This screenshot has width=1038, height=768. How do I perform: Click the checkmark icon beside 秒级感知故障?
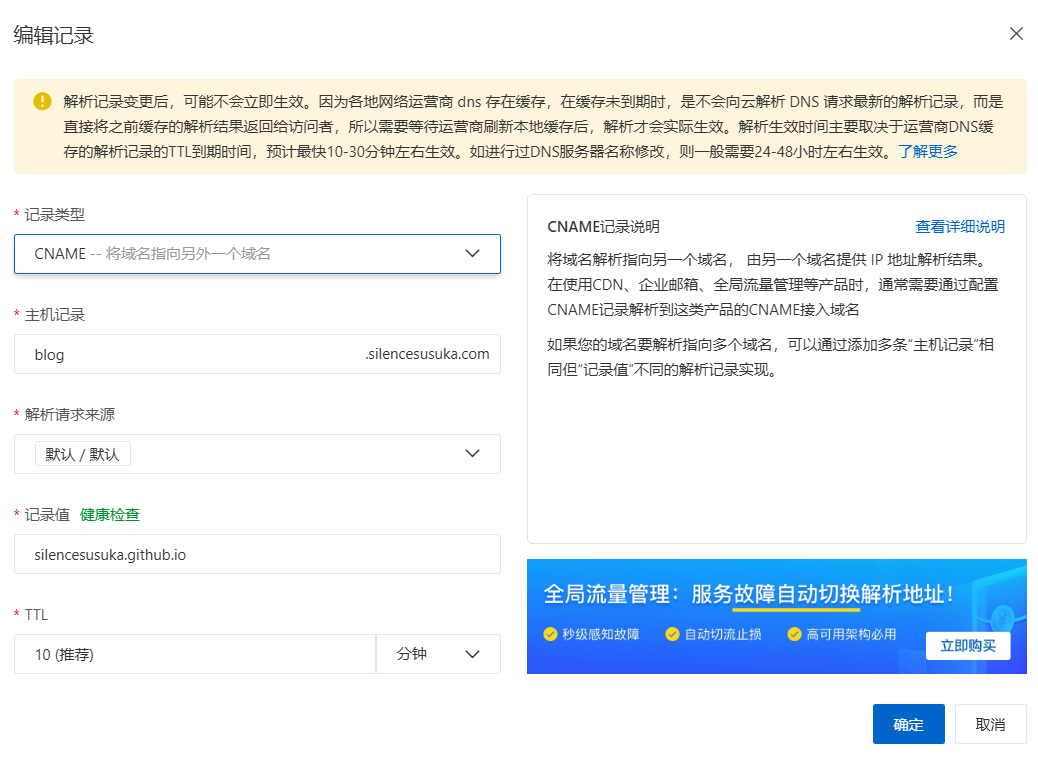[x=550, y=634]
